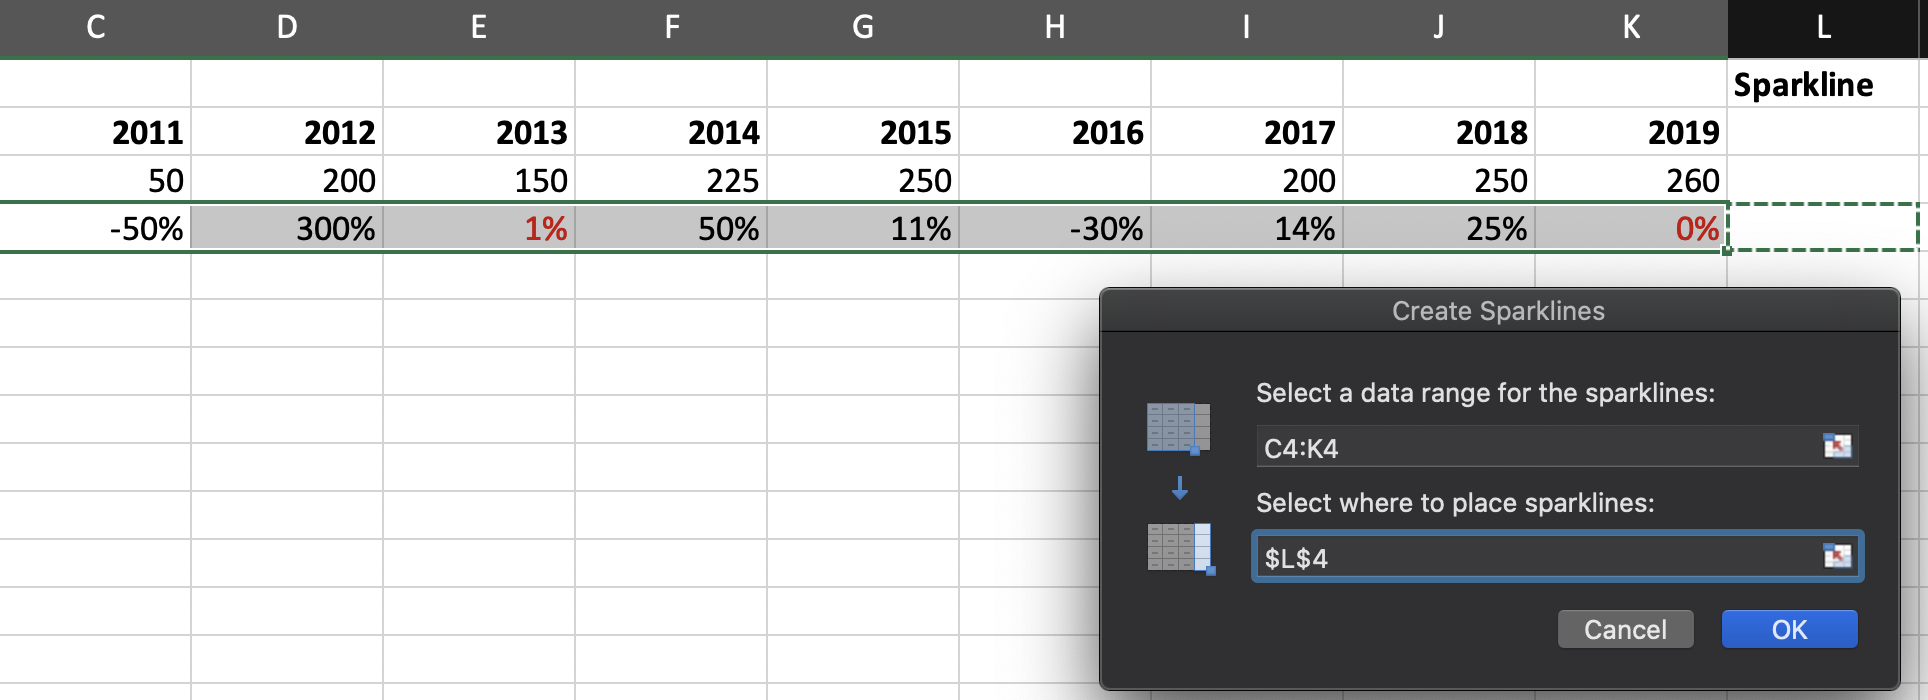1928x700 pixels.
Task: Click OK to create sparklines
Action: coord(1789,629)
